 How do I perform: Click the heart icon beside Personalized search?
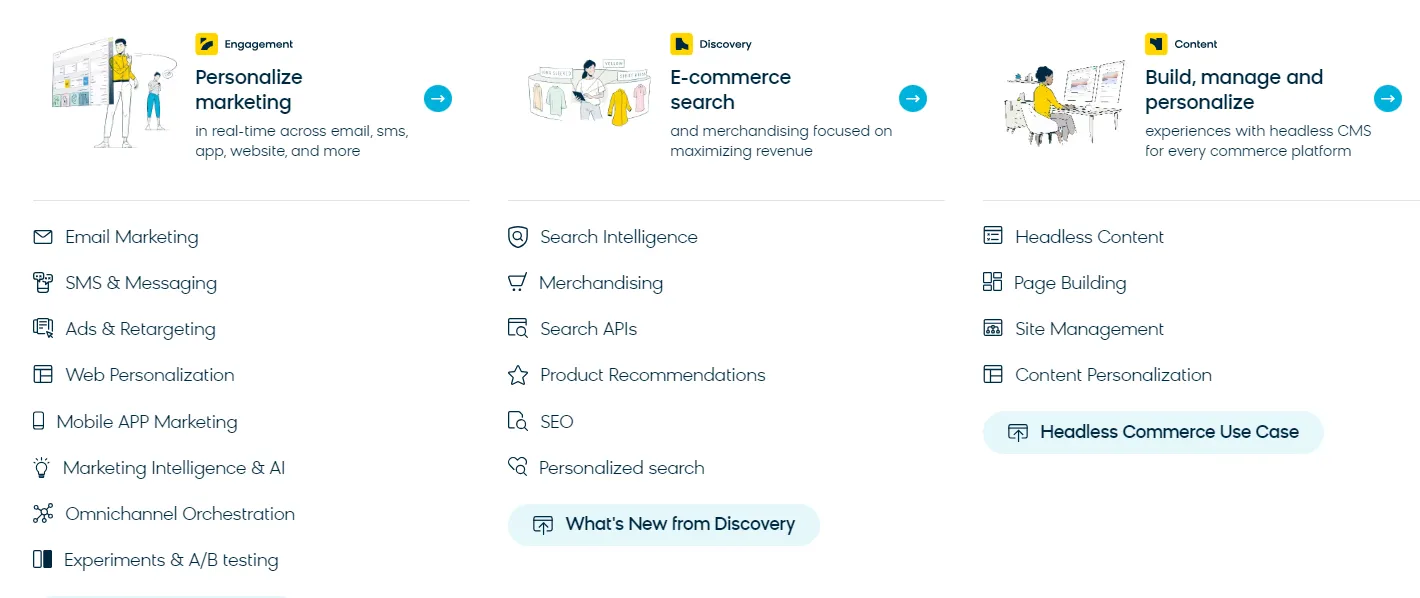click(x=517, y=467)
